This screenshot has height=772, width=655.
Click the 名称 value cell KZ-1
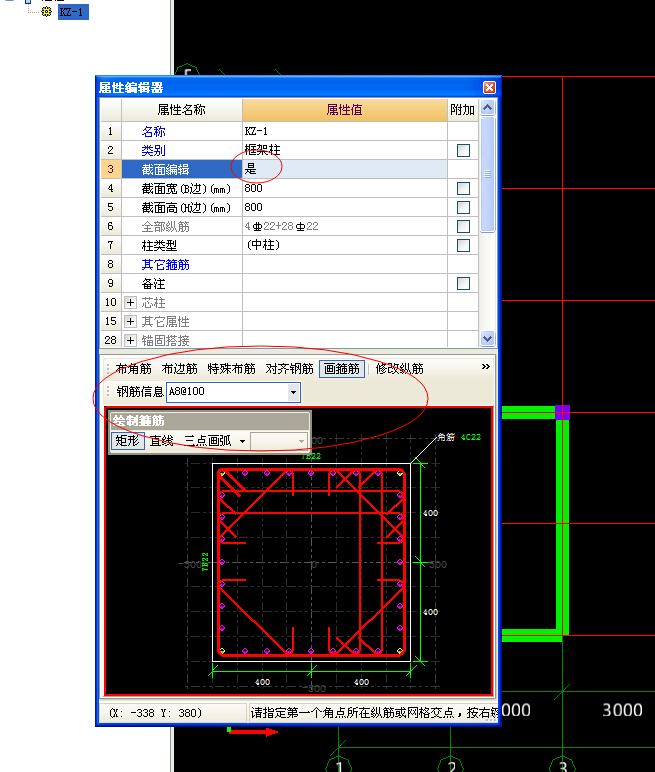pyautogui.click(x=345, y=131)
